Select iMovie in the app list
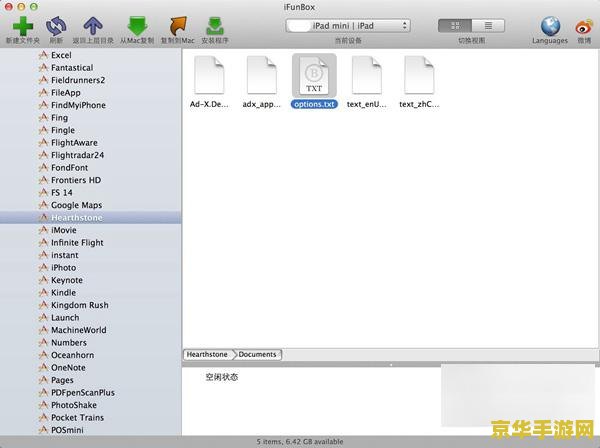600x448 pixels. [x=64, y=230]
